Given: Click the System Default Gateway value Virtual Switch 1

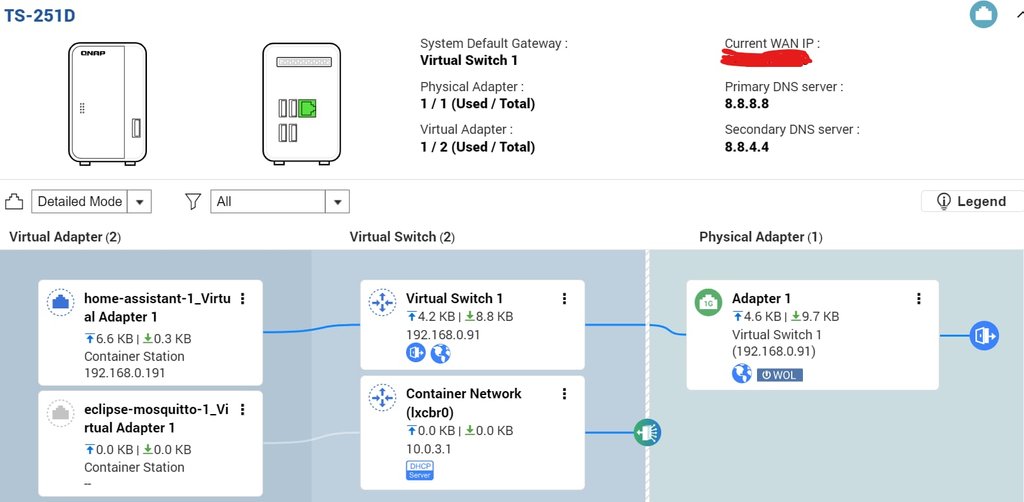Looking at the screenshot, I should [469, 61].
